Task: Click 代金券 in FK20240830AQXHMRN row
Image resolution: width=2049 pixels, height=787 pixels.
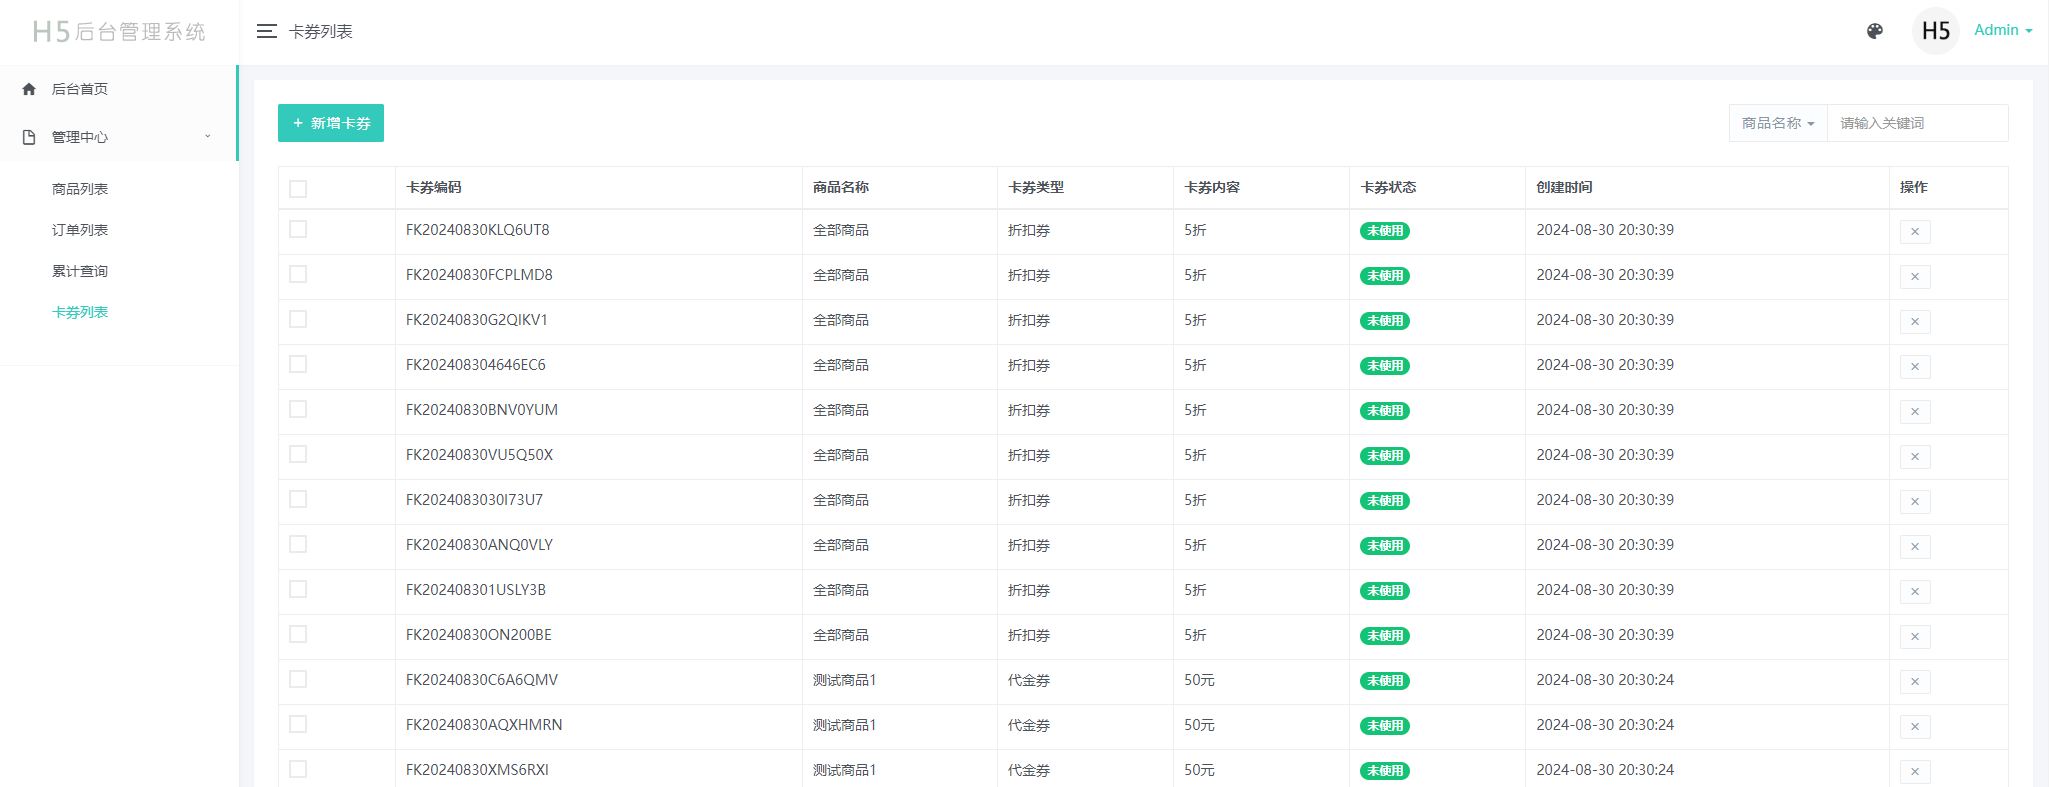Action: coord(1029,725)
